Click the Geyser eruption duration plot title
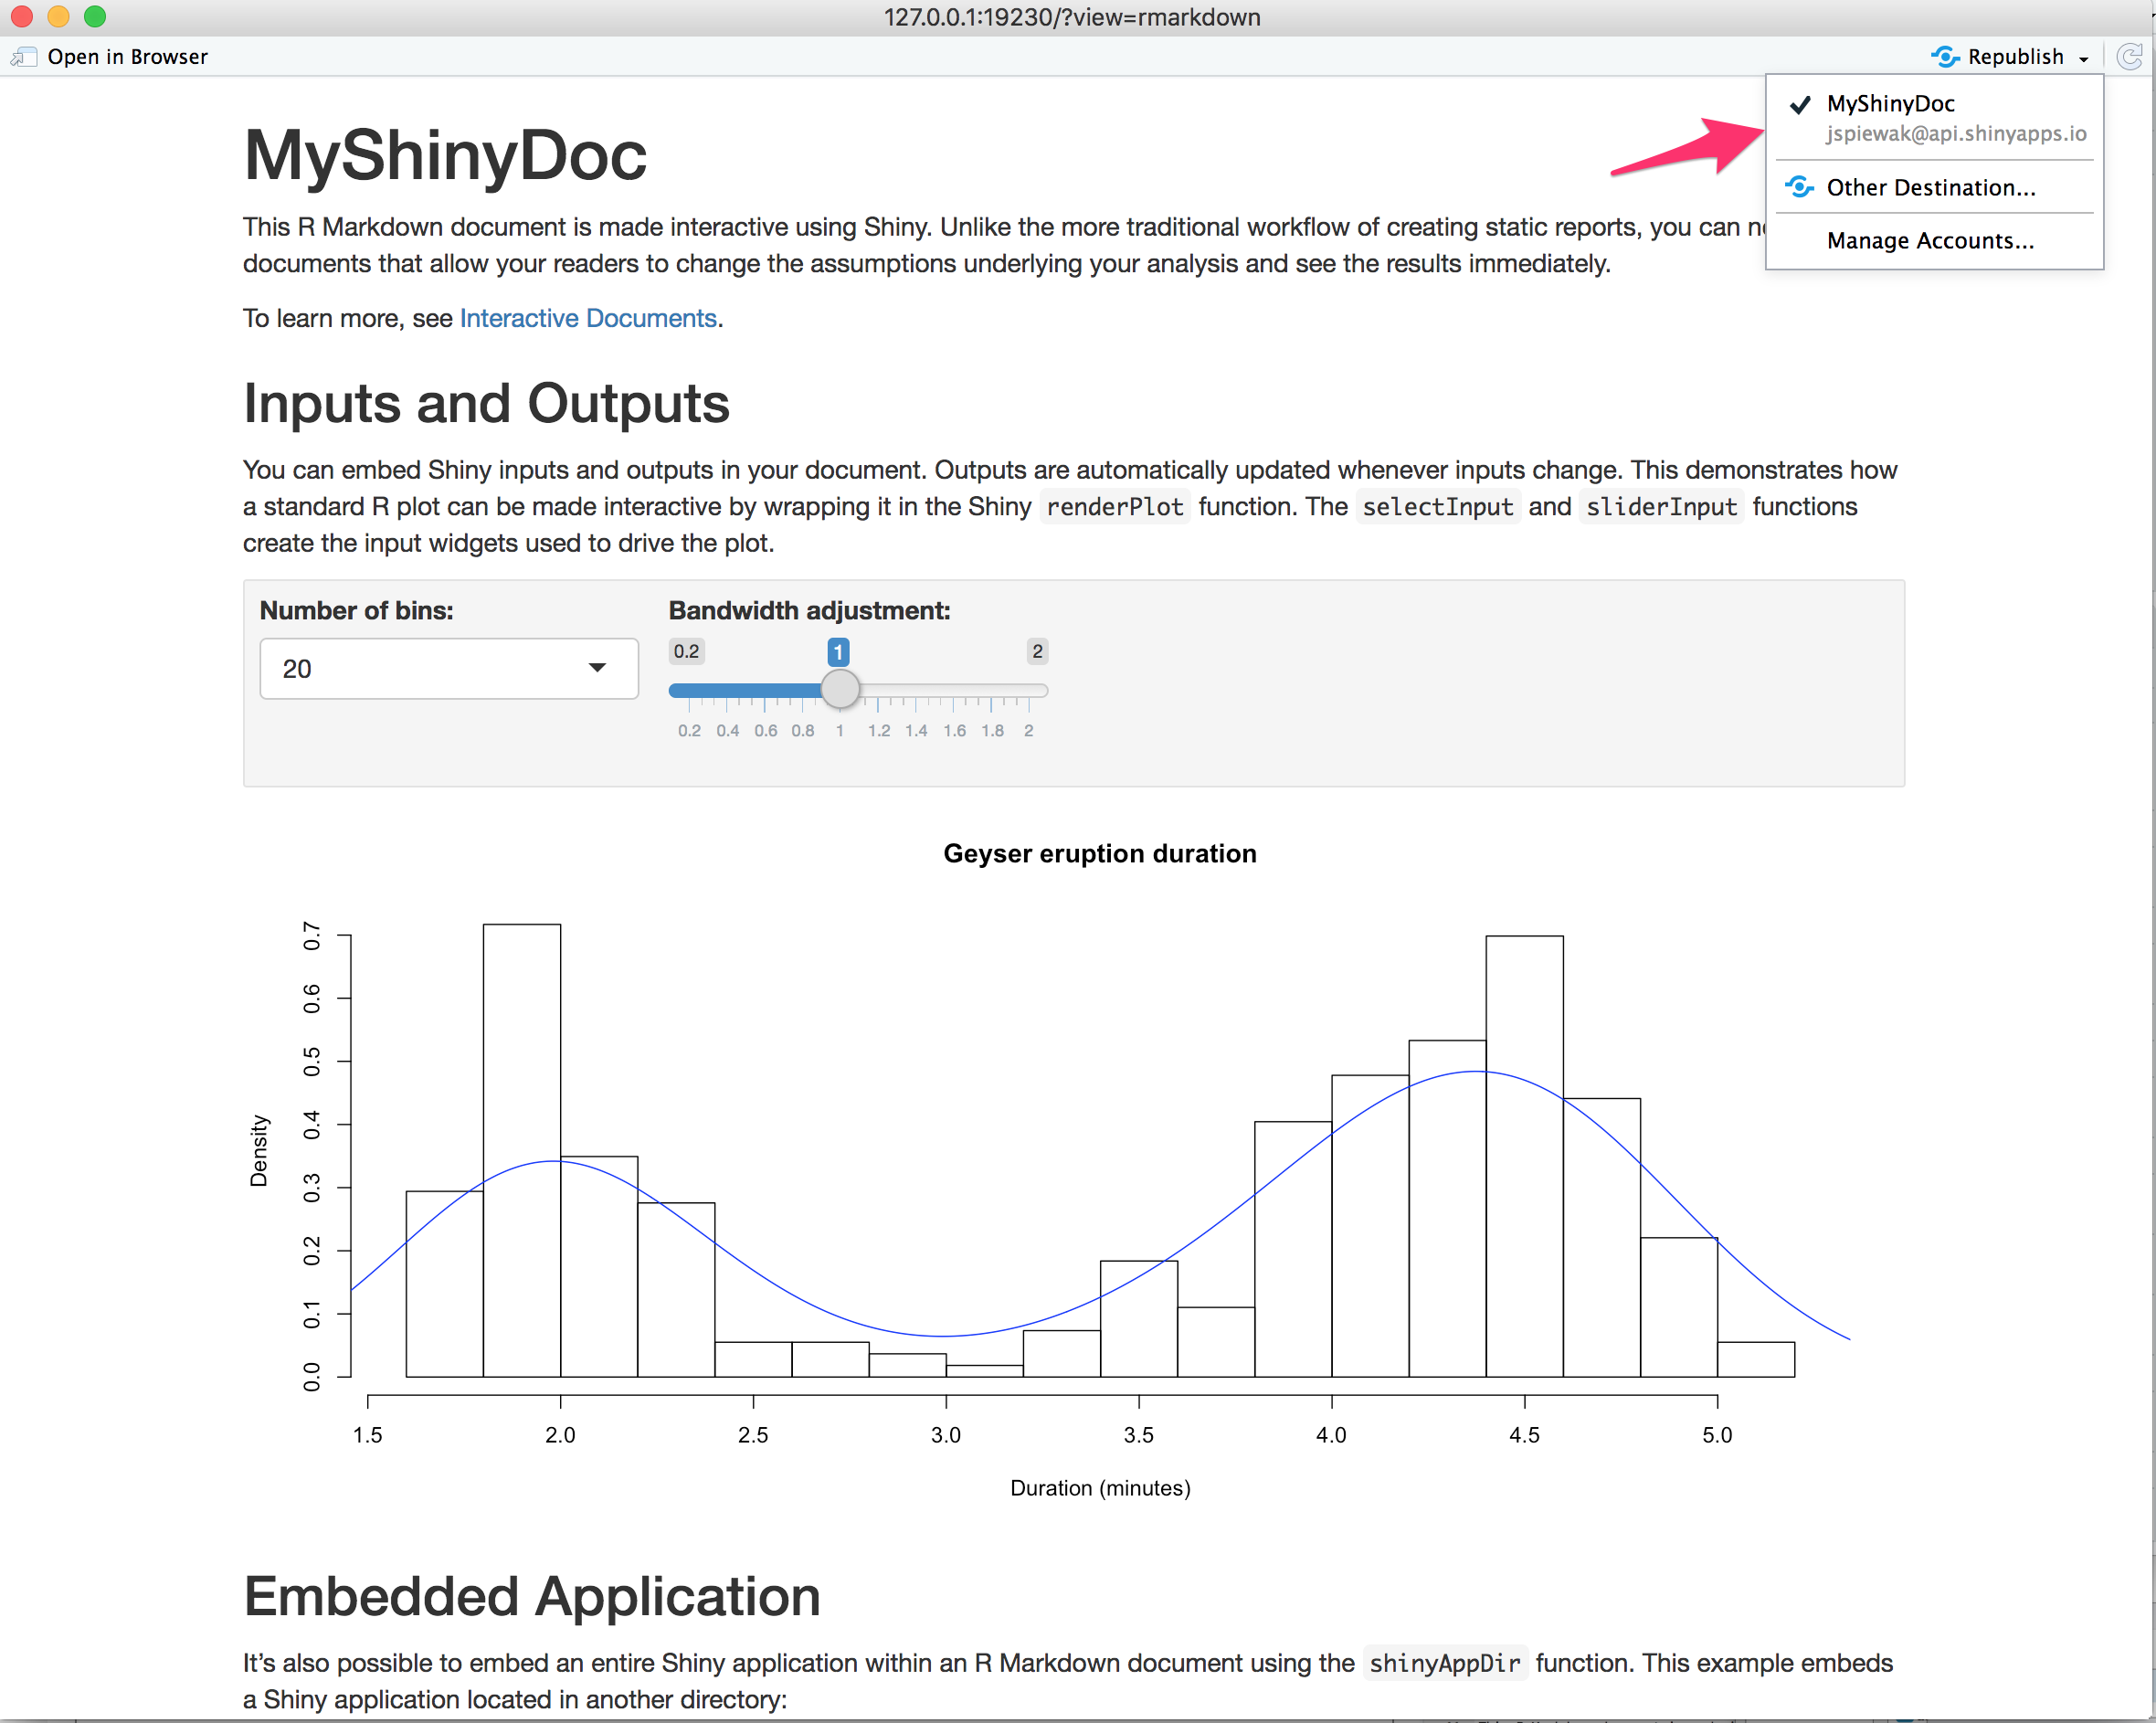The height and width of the screenshot is (1723, 2156). pyautogui.click(x=1100, y=853)
